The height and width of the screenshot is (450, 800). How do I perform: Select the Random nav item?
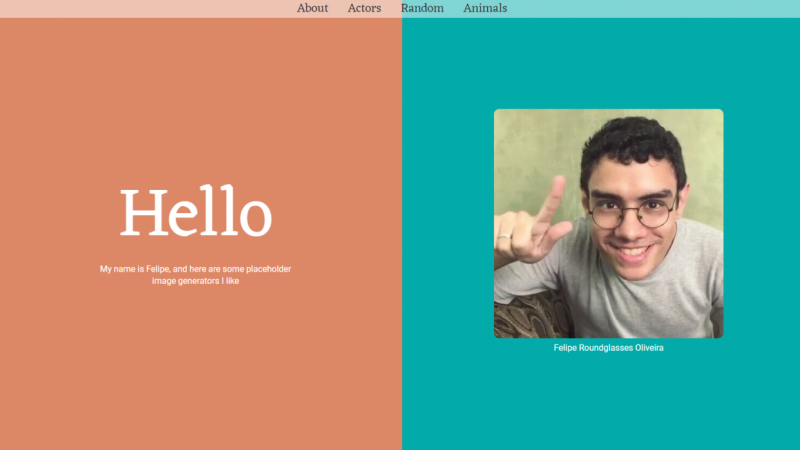coord(422,8)
